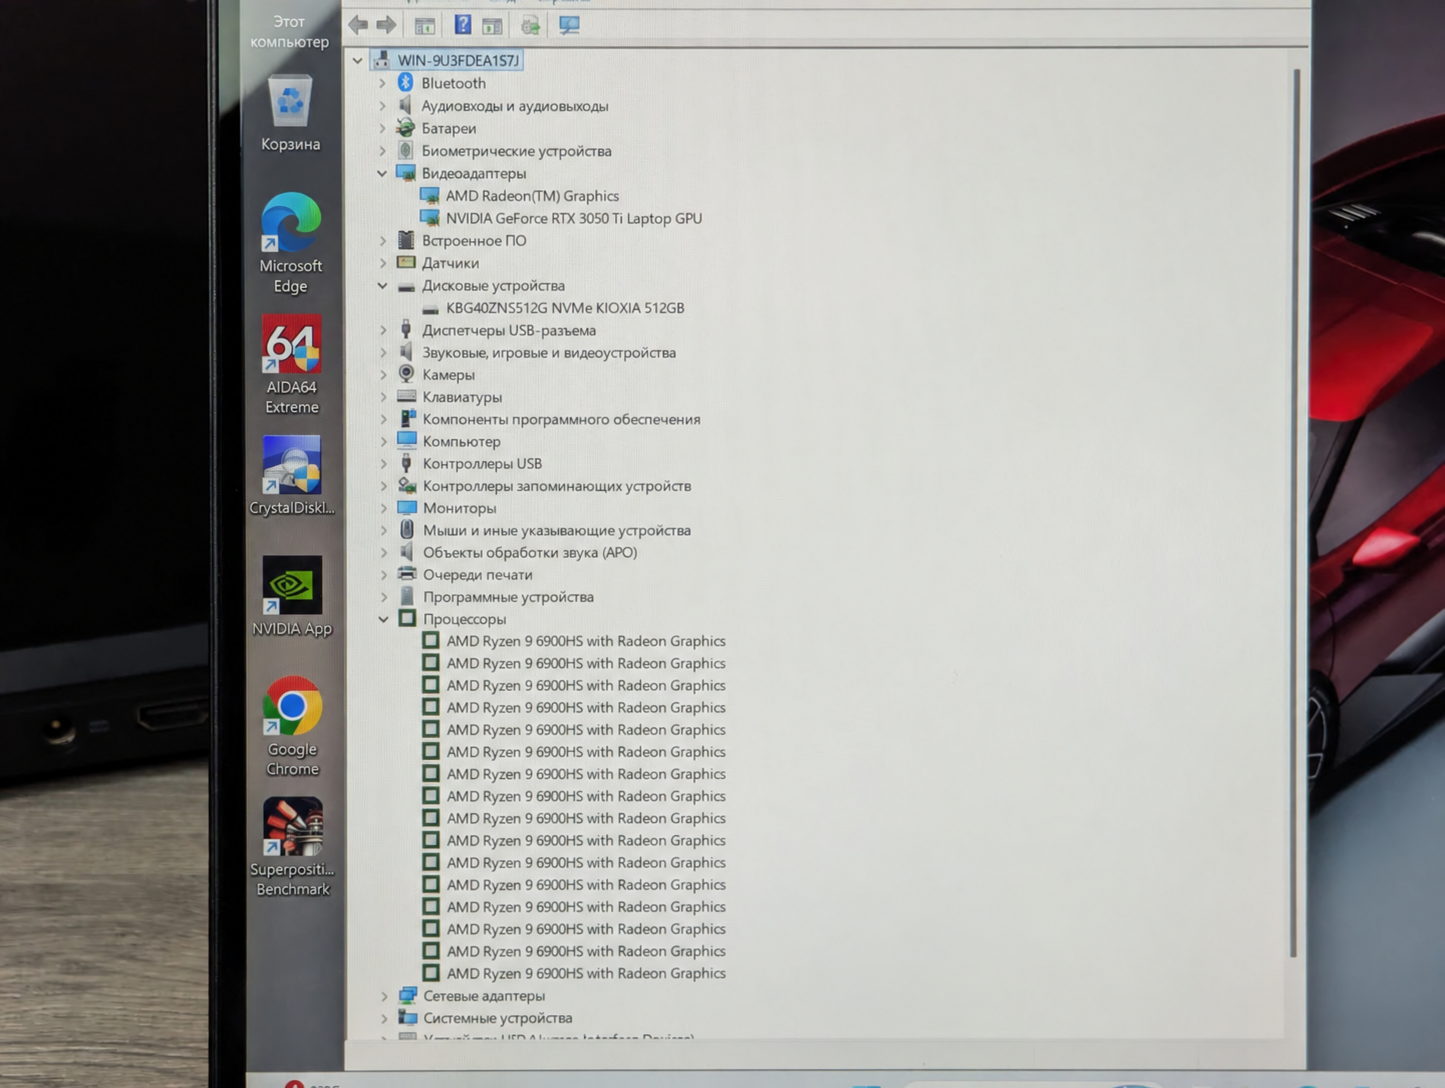The height and width of the screenshot is (1088, 1445).
Task: Collapse the WIN-9U3FDEA1S7J root node
Action: click(357, 60)
